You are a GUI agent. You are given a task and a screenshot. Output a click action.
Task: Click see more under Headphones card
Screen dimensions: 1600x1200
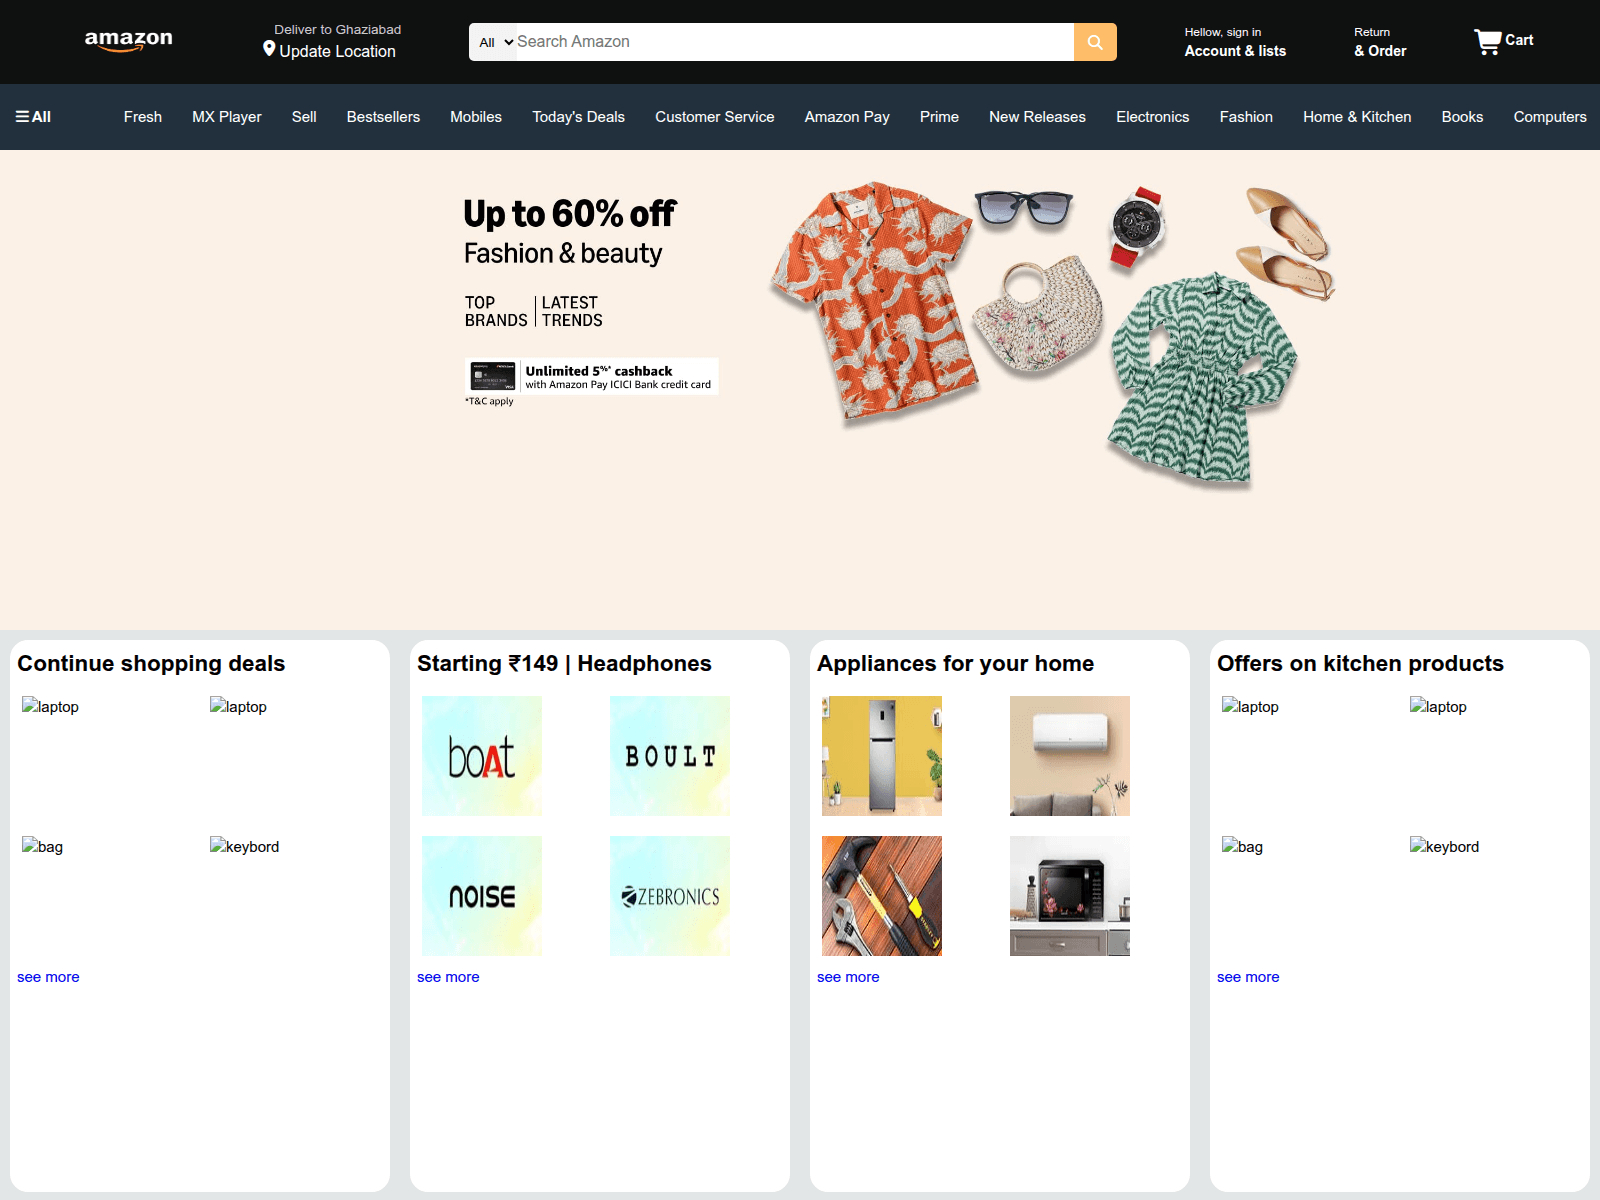[448, 977]
